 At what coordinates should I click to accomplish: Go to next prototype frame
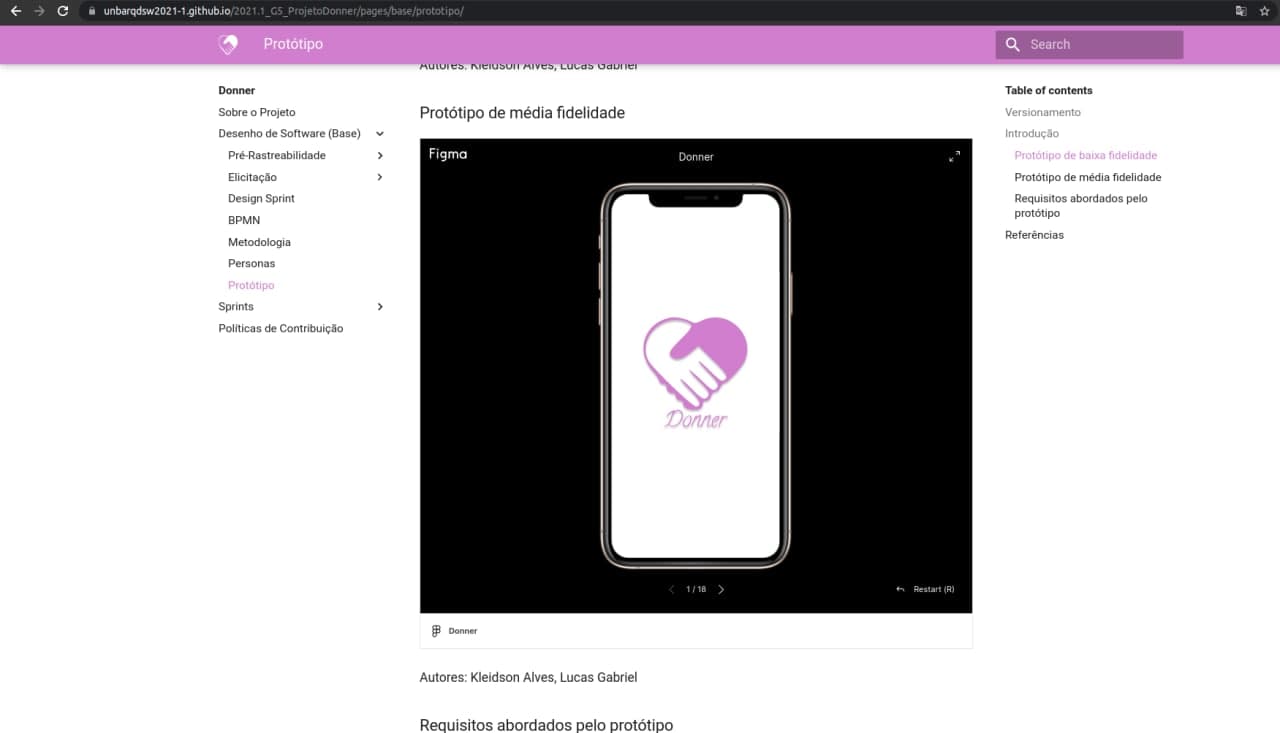721,589
